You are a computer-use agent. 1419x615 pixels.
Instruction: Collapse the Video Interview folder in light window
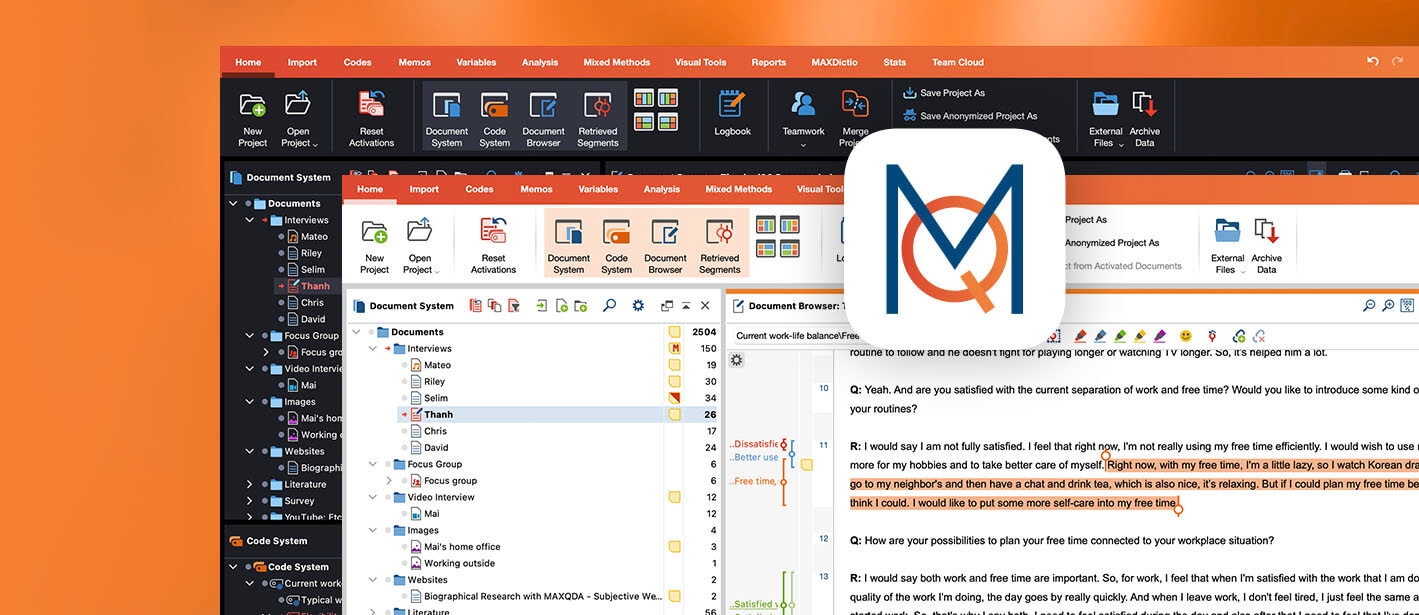(x=372, y=497)
